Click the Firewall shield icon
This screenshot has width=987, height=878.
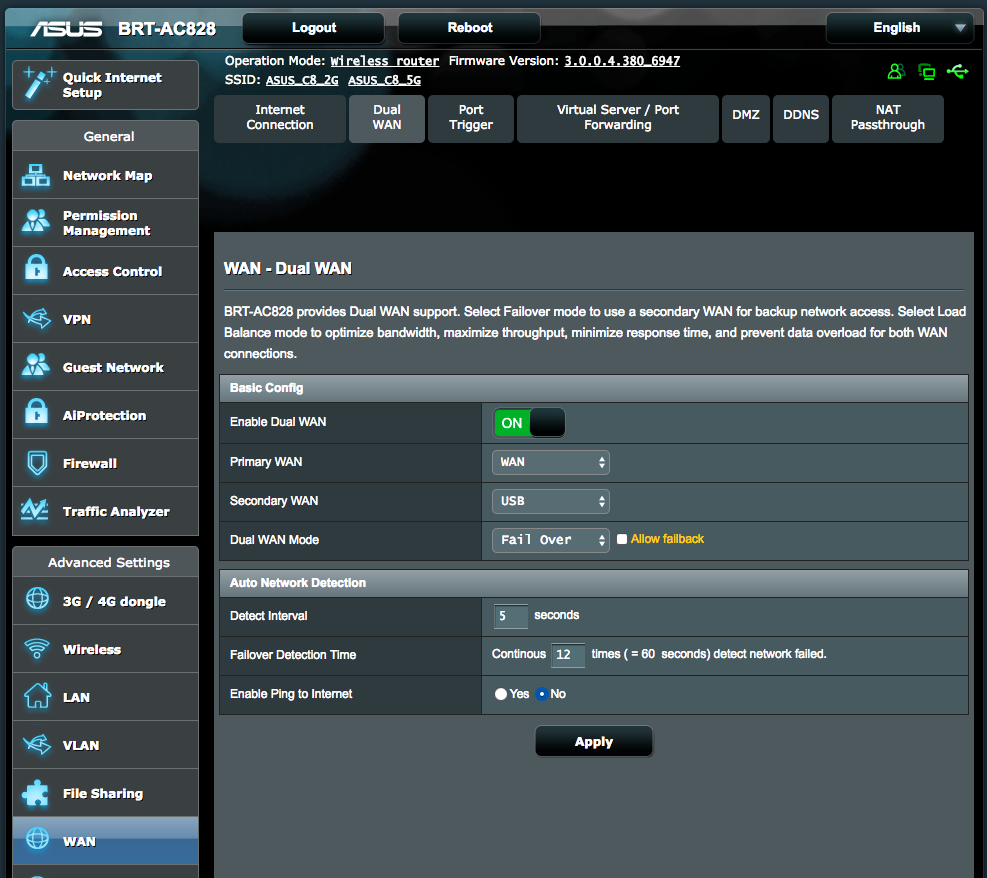pyautogui.click(x=36, y=463)
